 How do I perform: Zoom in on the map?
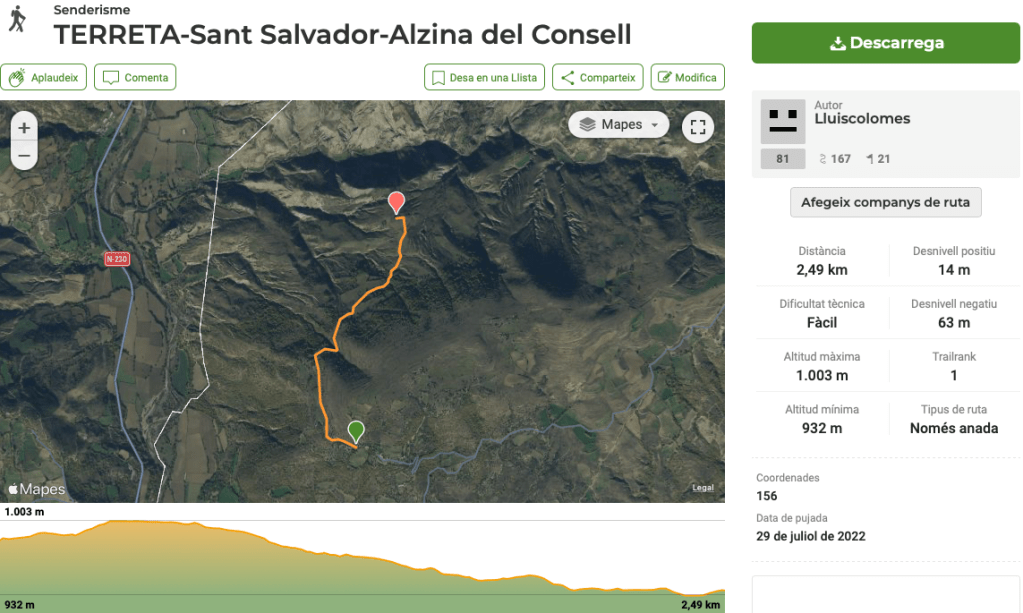[x=24, y=128]
